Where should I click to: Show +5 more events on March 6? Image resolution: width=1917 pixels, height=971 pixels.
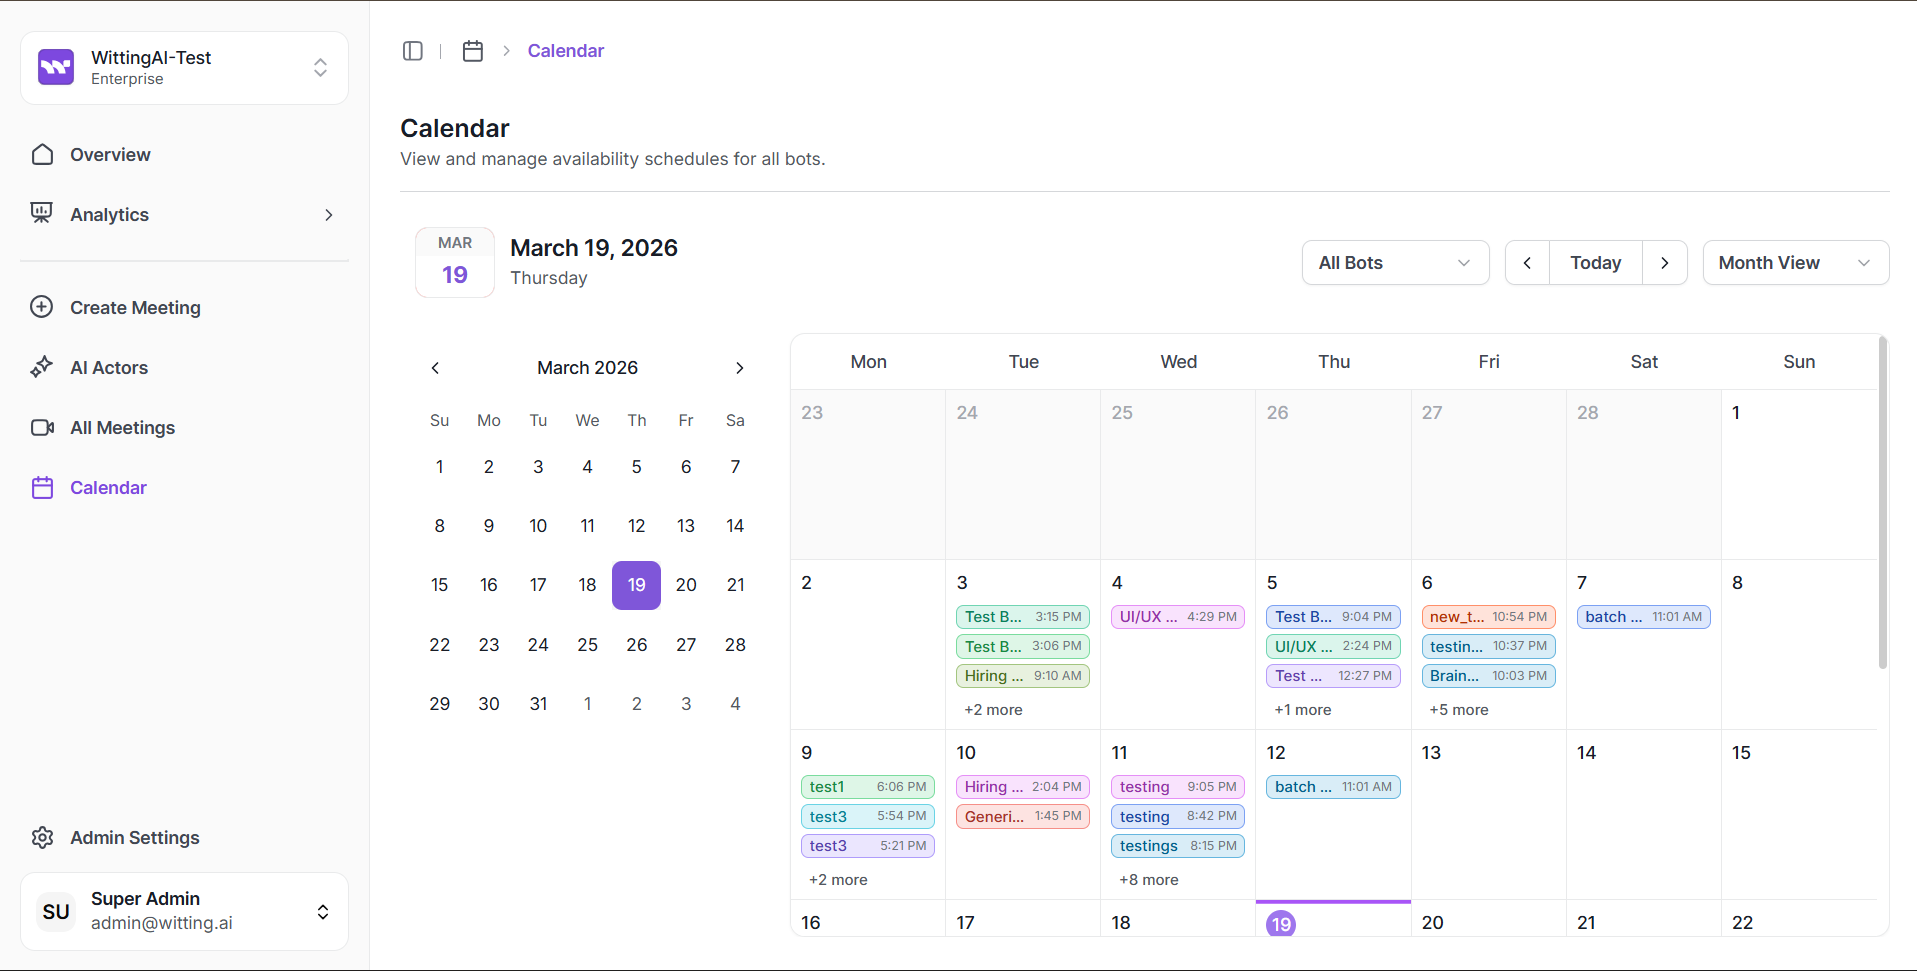click(1458, 710)
